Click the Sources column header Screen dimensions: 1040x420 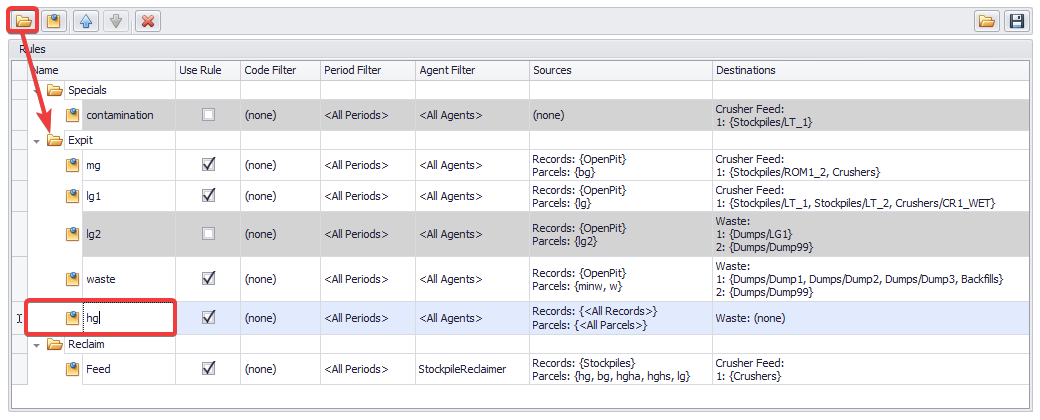[x=552, y=70]
